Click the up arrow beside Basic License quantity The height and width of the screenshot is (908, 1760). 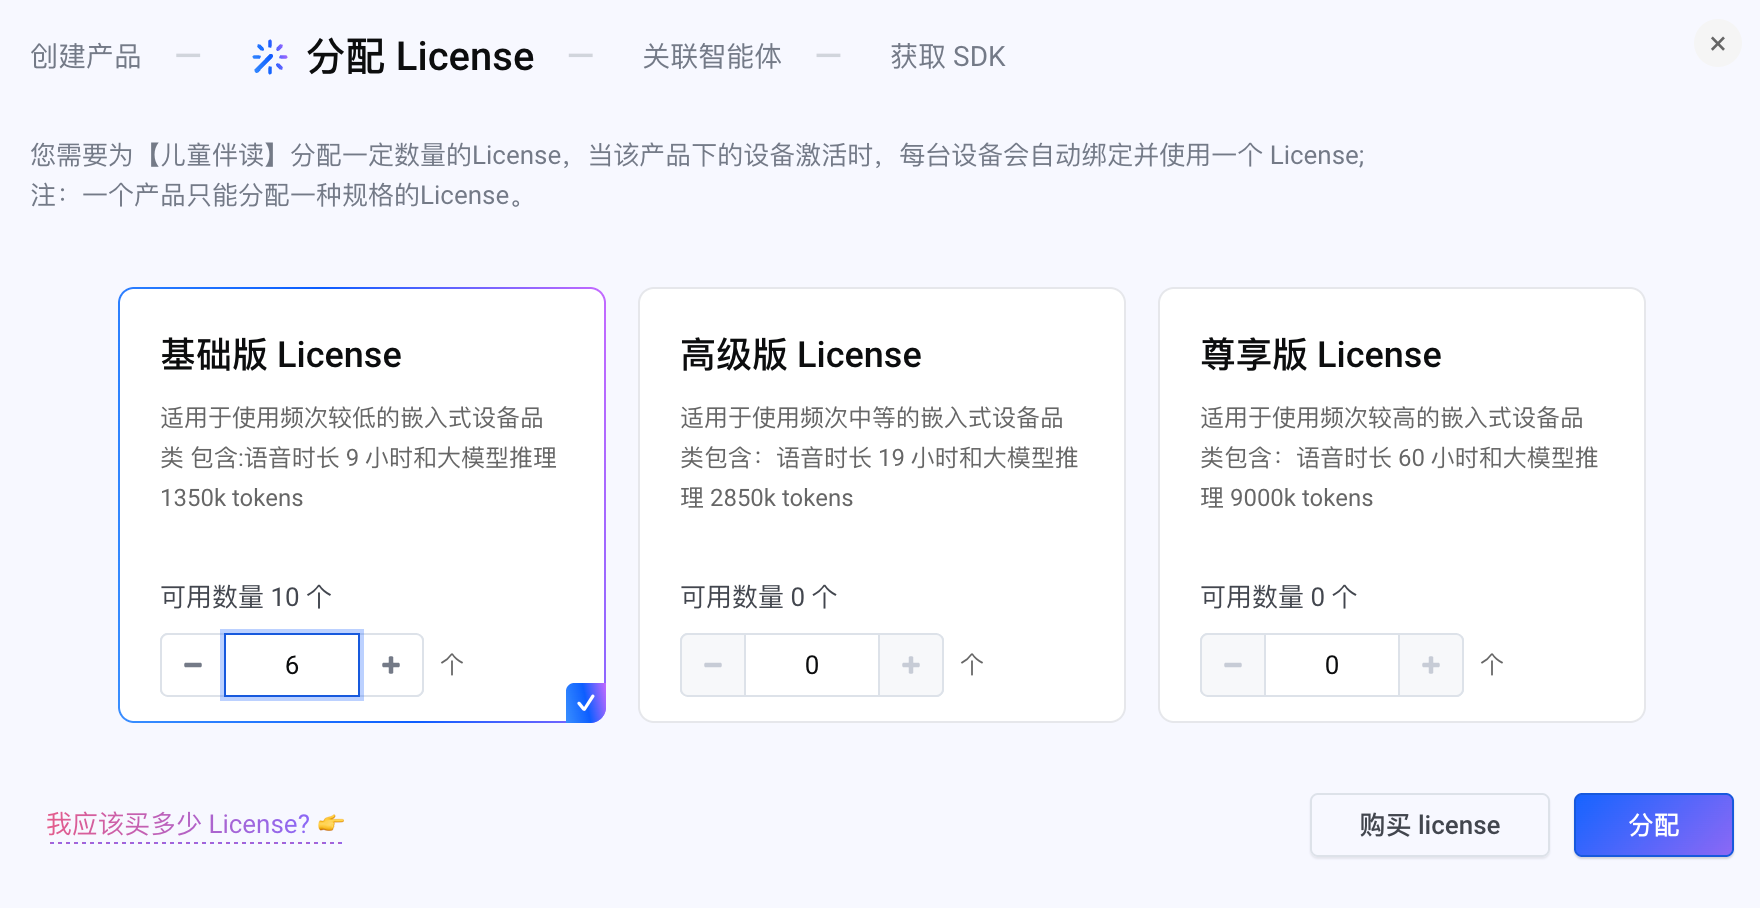452,665
